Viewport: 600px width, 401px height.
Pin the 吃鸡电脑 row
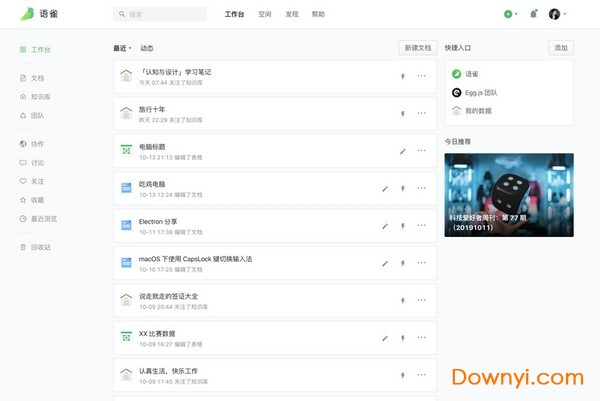pos(403,189)
